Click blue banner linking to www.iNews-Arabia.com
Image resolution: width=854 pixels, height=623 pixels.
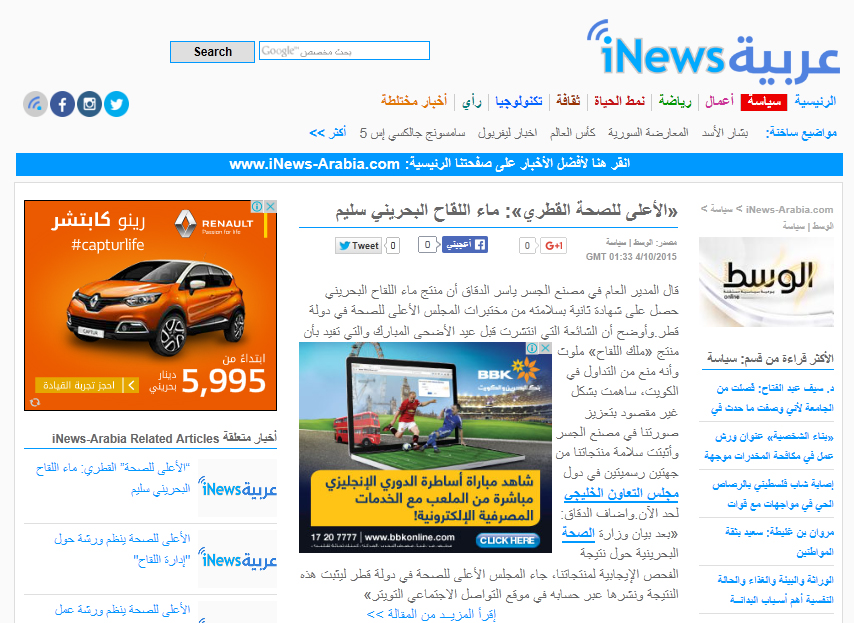pyautogui.click(x=429, y=164)
